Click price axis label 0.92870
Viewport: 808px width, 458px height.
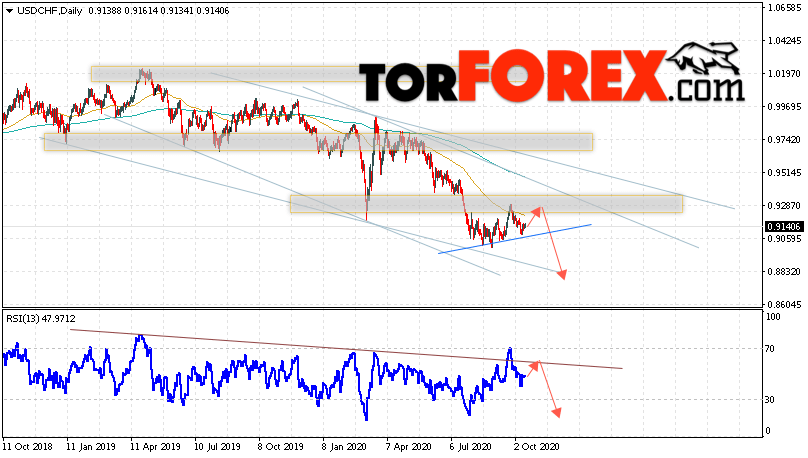(x=784, y=206)
